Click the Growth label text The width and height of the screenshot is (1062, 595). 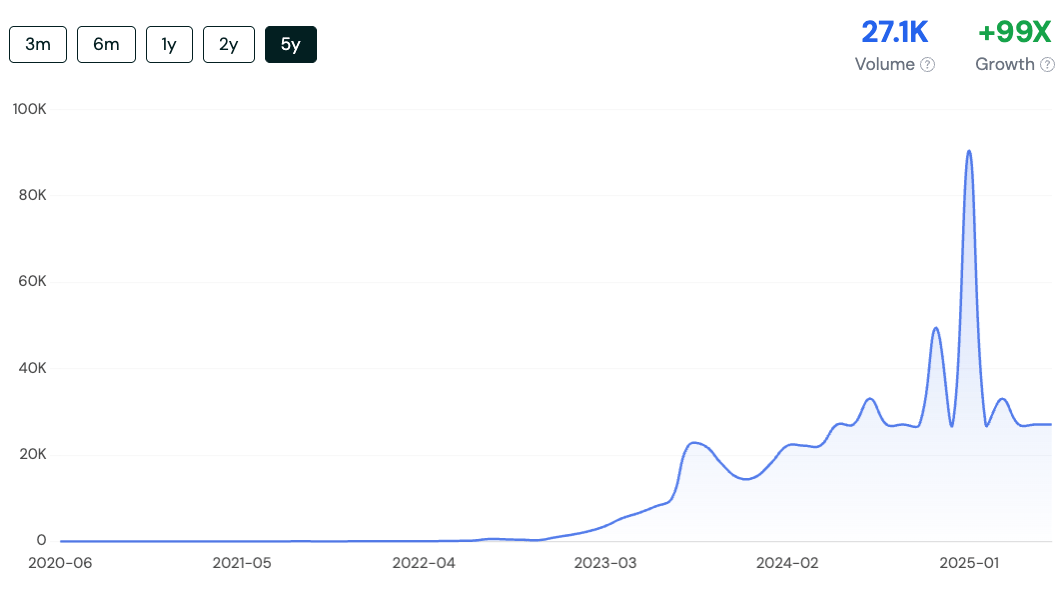(x=1004, y=64)
